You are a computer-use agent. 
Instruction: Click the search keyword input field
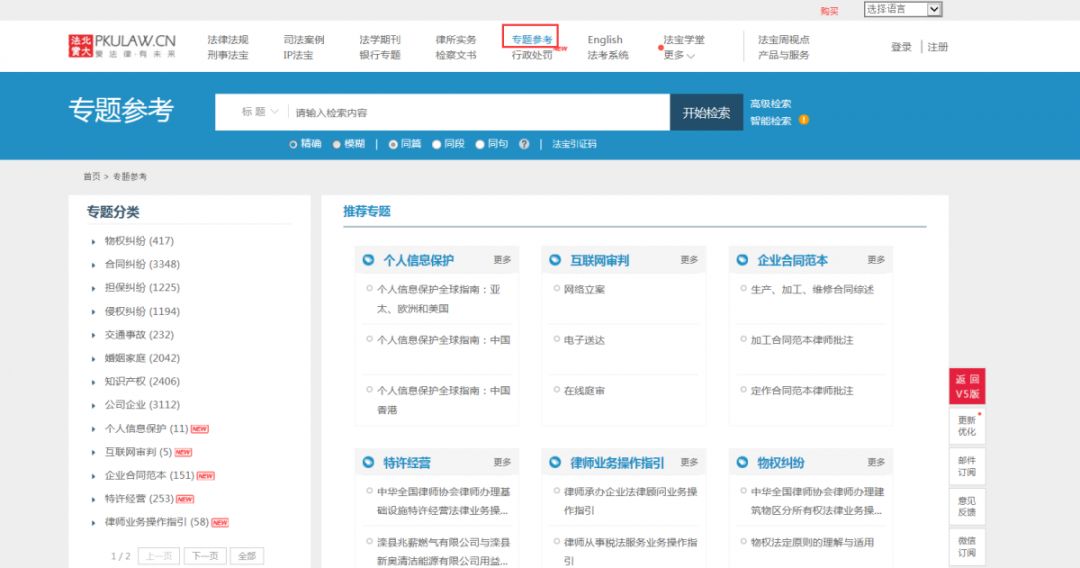[x=478, y=113]
